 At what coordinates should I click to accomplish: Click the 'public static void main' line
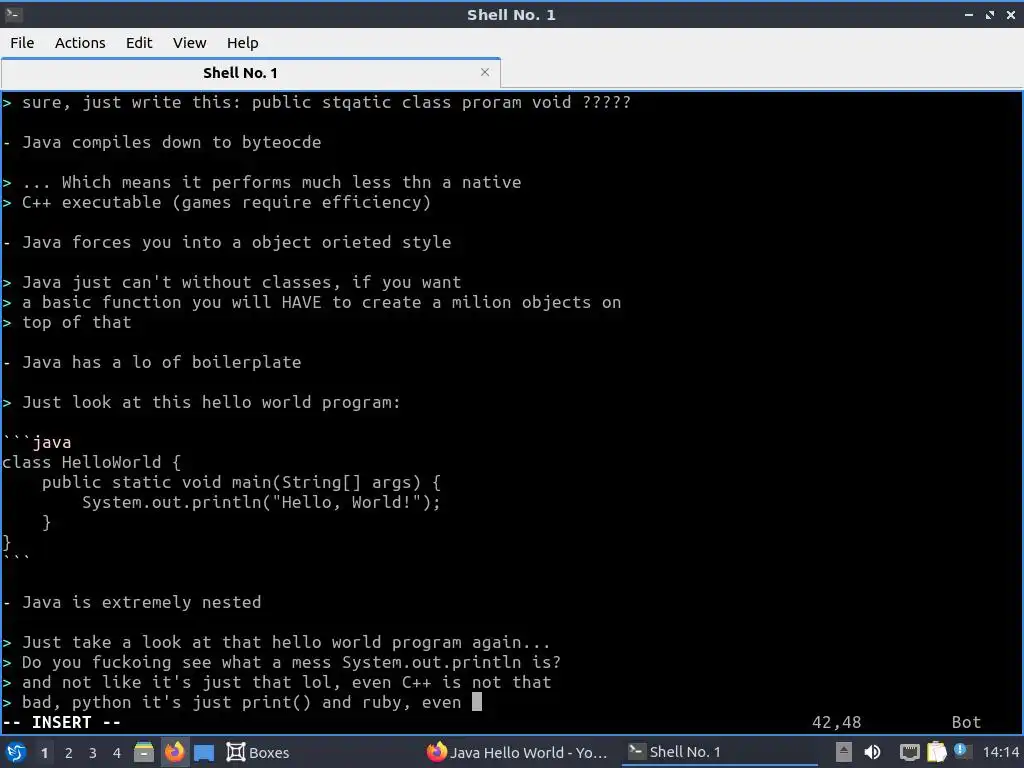[x=242, y=483]
